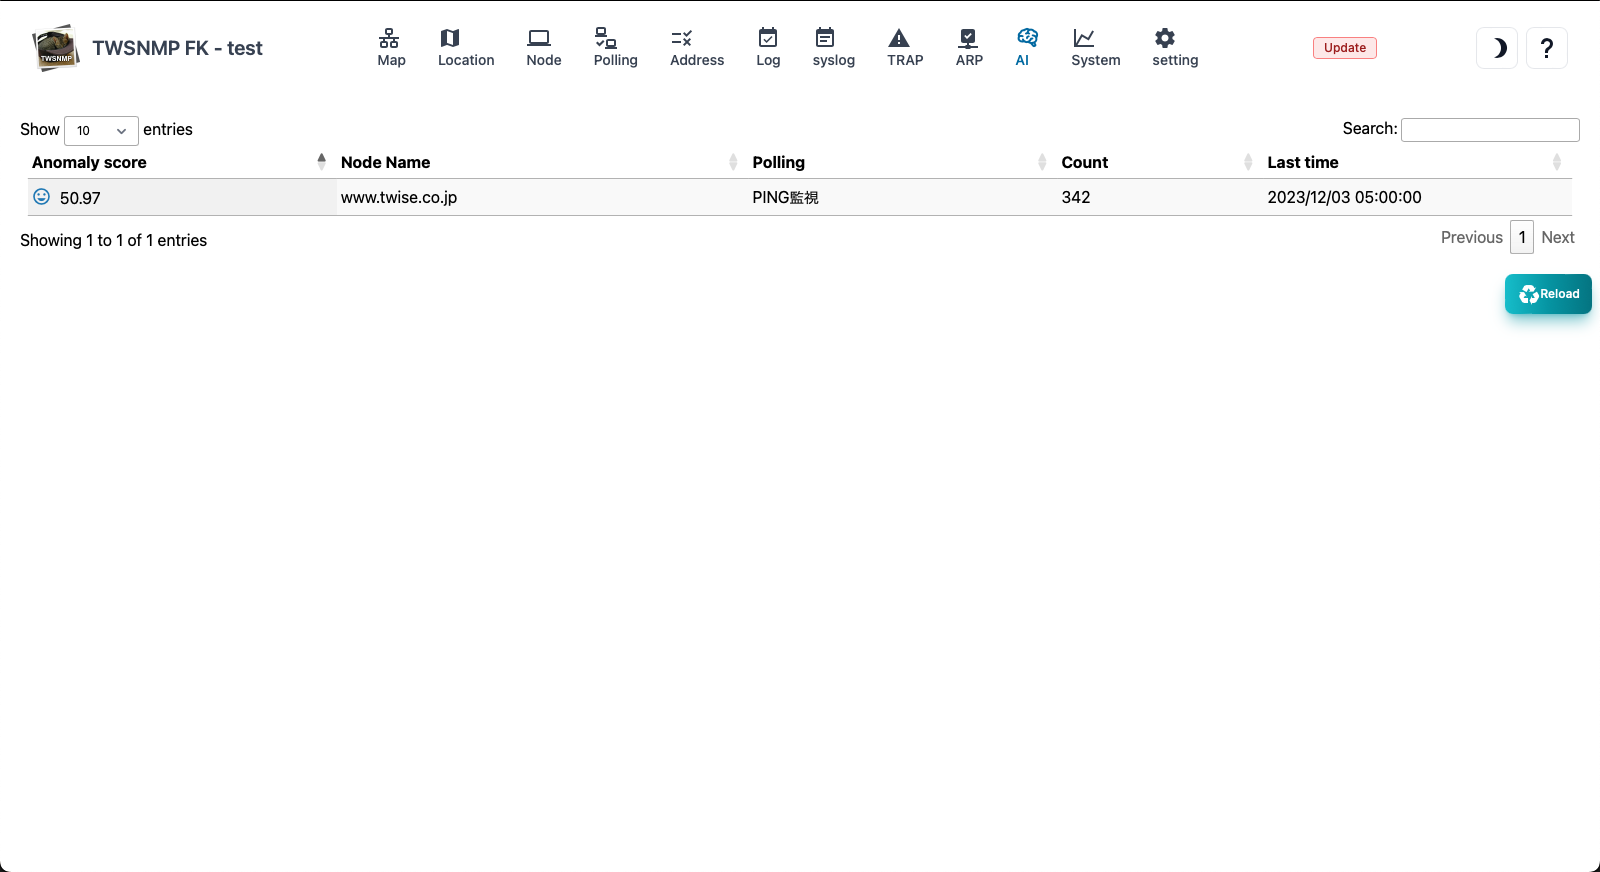Click the smiley anomaly icon for 50.97
The width and height of the screenshot is (1600, 872).
(41, 197)
